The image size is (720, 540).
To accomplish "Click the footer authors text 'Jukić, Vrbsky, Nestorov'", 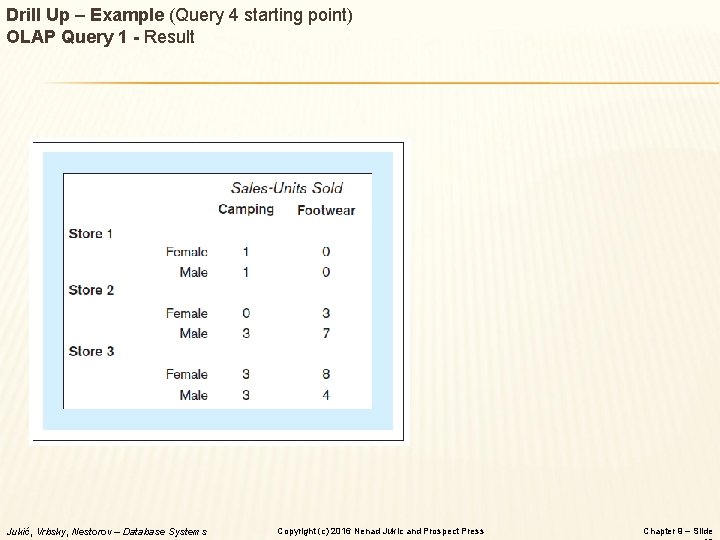I will pyautogui.click(x=58, y=532).
